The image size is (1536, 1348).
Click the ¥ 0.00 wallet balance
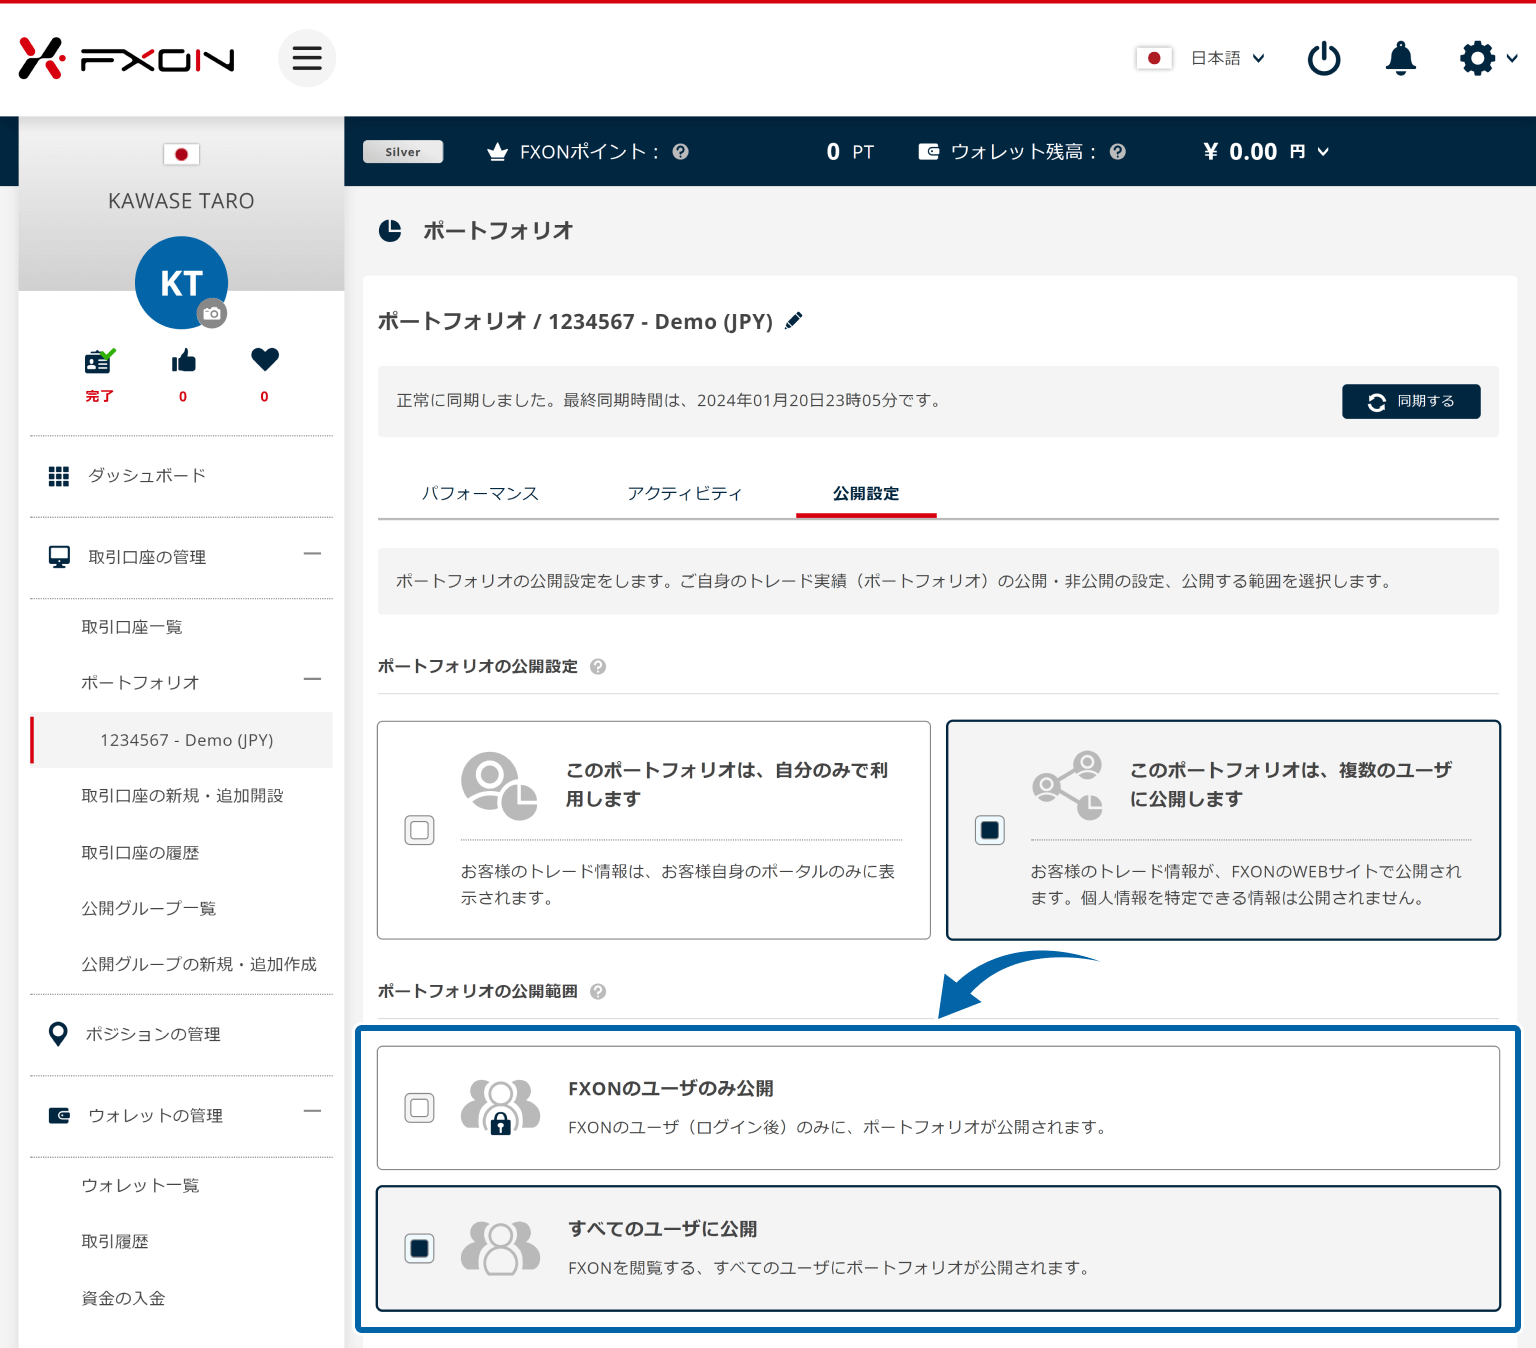(1240, 152)
